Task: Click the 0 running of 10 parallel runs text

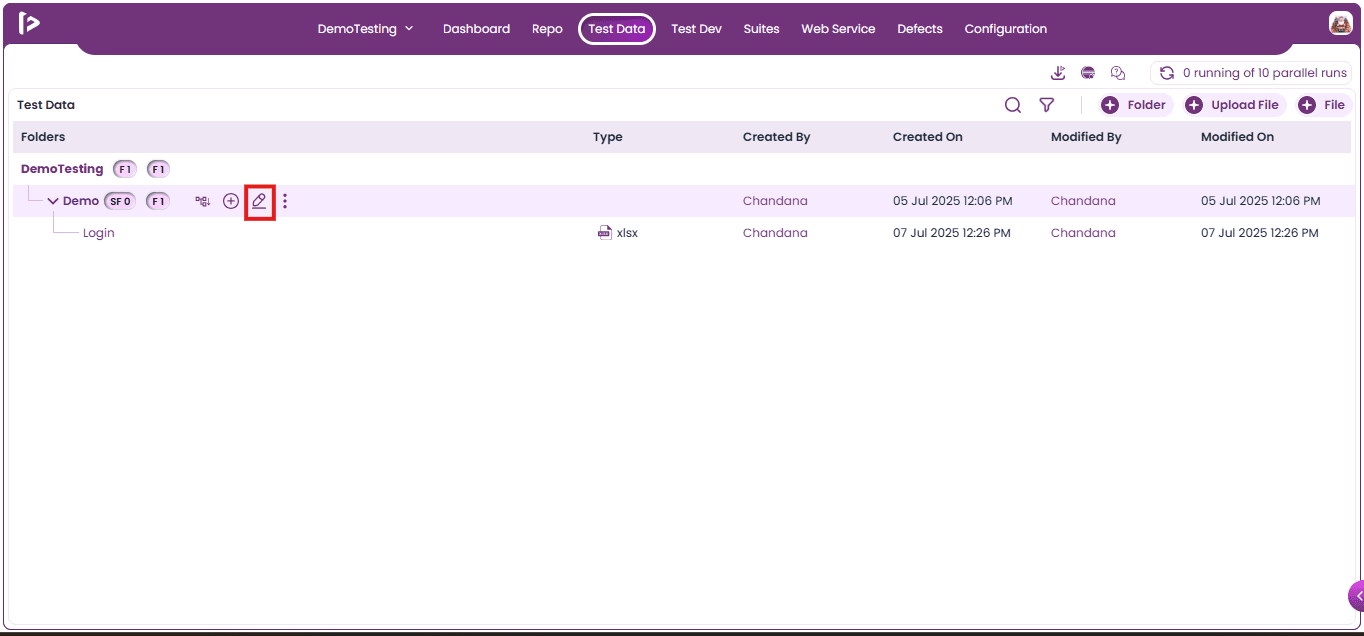Action: [1265, 73]
